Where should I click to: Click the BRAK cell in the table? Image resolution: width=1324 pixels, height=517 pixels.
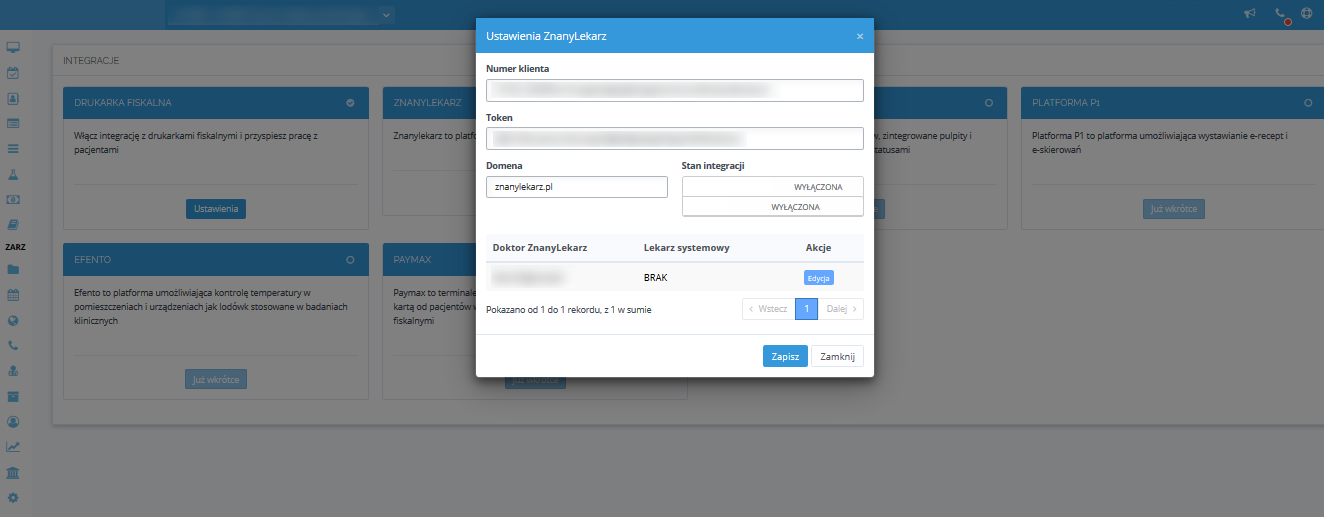tap(655, 277)
